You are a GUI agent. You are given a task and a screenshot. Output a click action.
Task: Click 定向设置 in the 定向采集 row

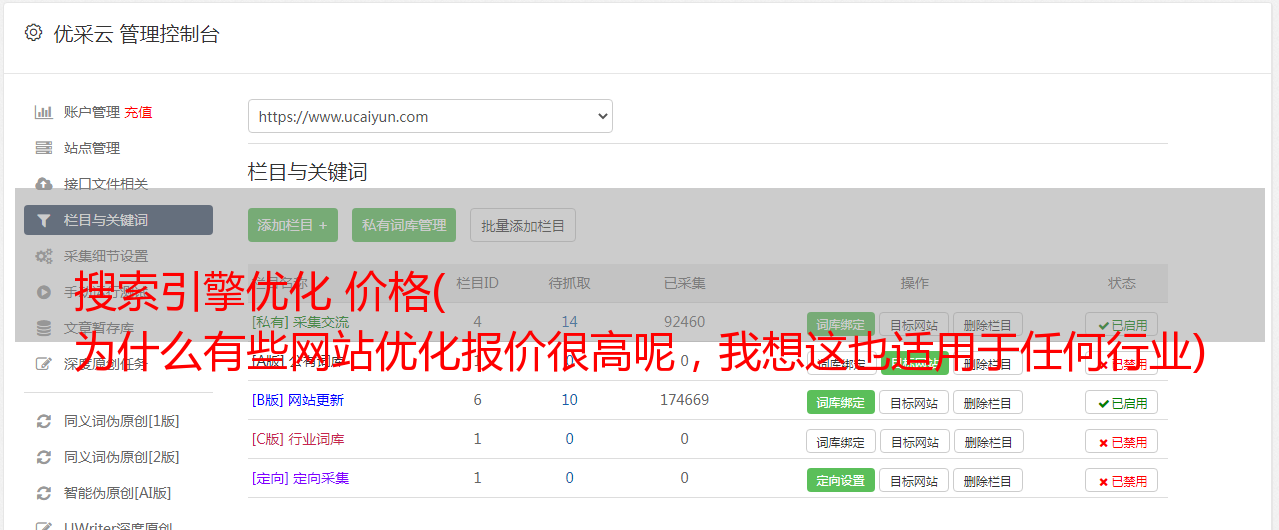(841, 480)
